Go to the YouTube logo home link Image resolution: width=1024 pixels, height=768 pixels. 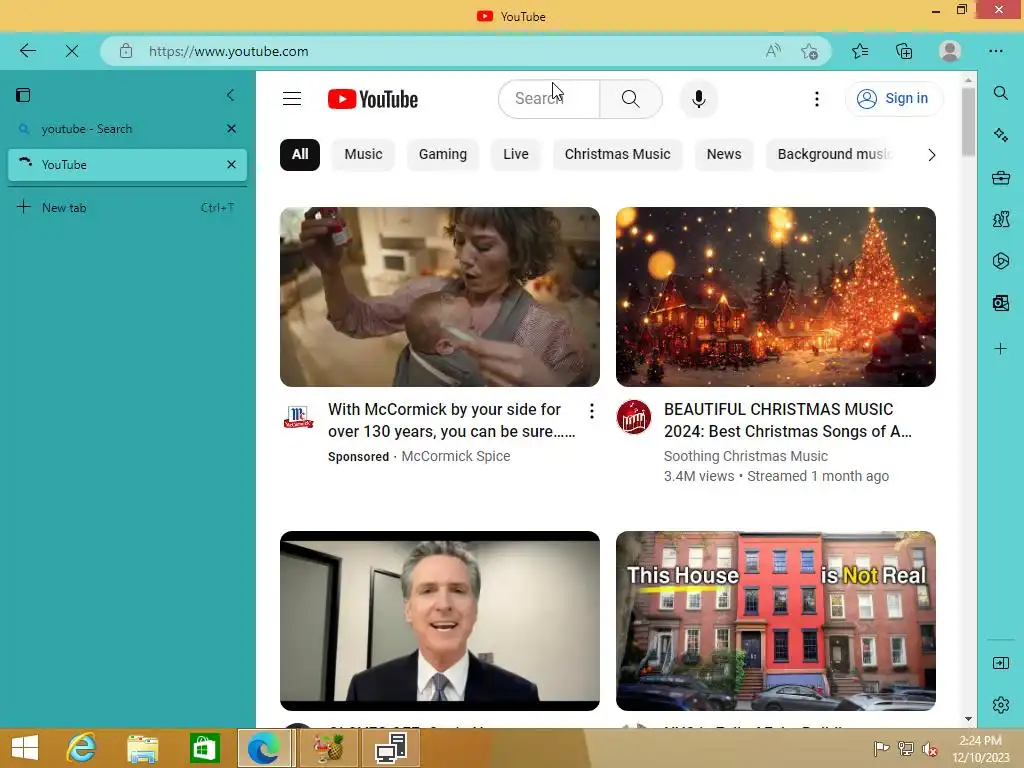pos(373,99)
